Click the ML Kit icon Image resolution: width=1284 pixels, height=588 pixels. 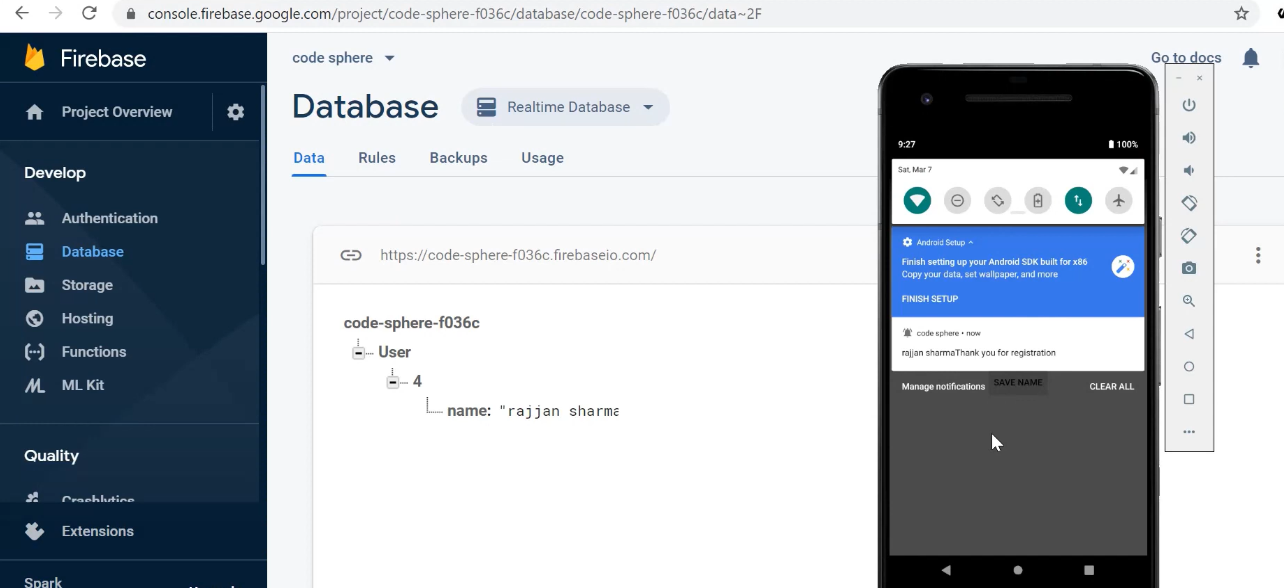point(35,385)
